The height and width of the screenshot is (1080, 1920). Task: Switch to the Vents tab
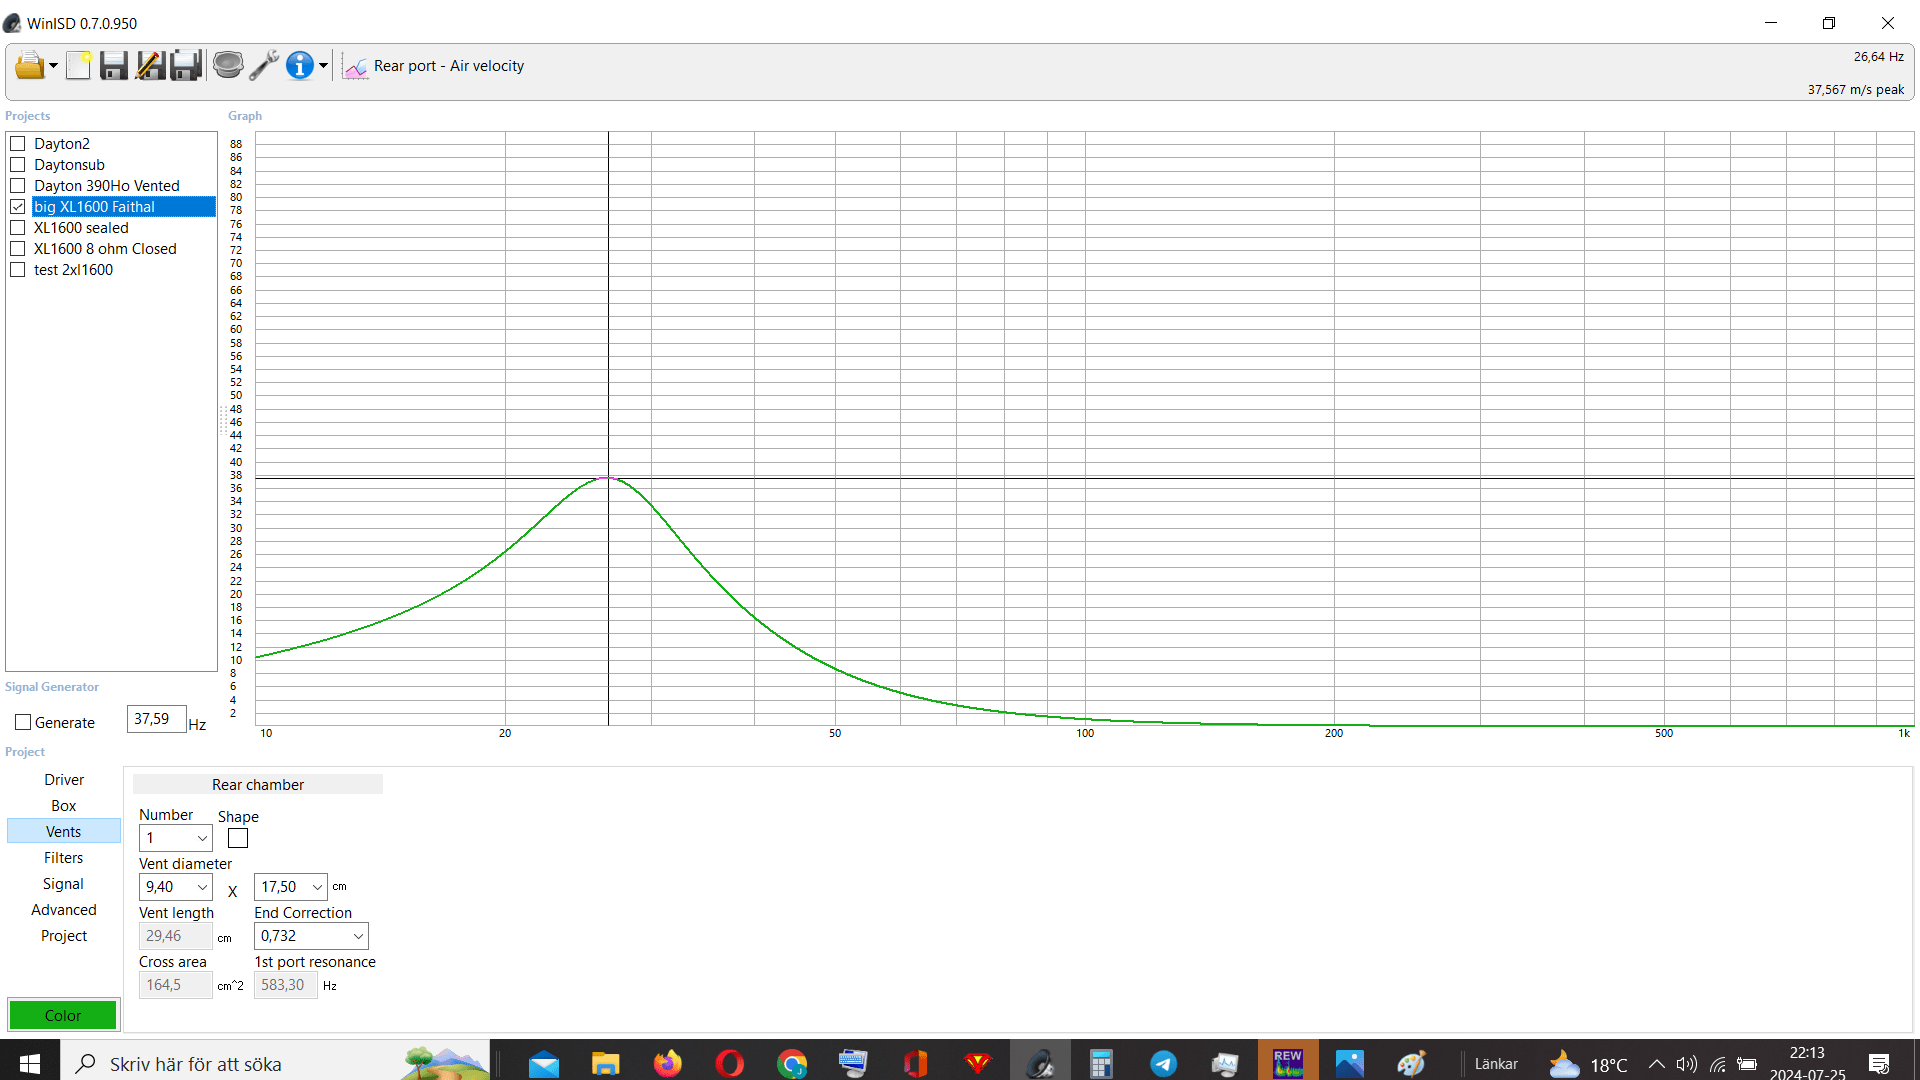(x=64, y=832)
